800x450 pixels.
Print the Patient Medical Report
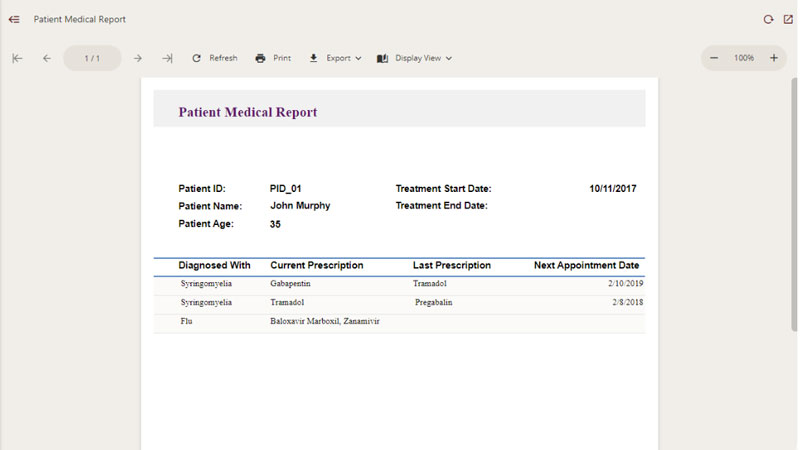coord(273,58)
